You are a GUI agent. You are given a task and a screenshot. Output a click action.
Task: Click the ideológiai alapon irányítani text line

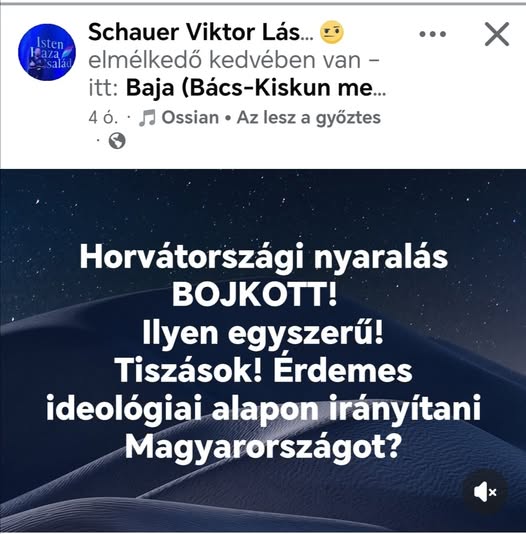click(x=263, y=408)
